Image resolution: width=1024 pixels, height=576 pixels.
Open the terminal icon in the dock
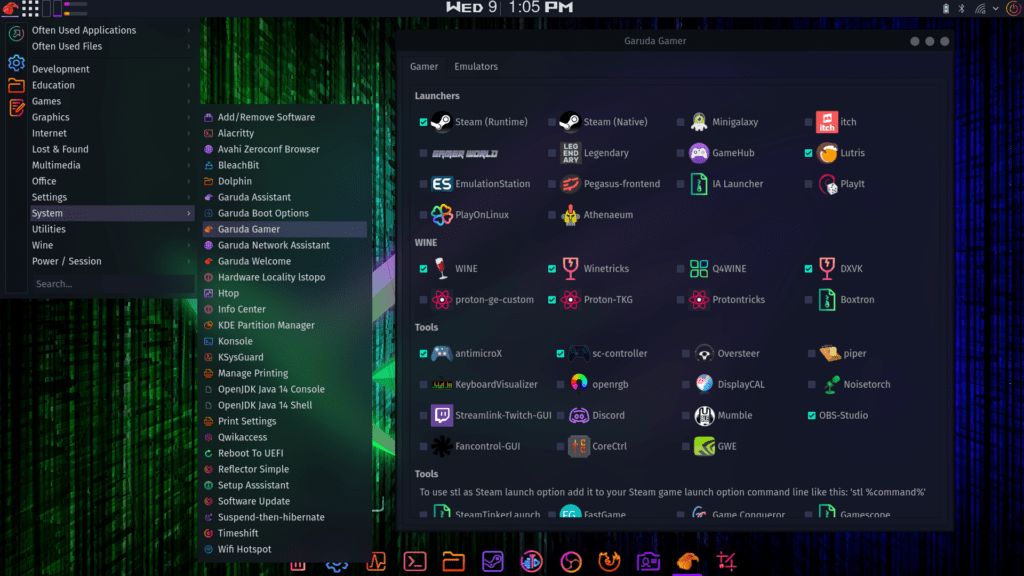[414, 562]
